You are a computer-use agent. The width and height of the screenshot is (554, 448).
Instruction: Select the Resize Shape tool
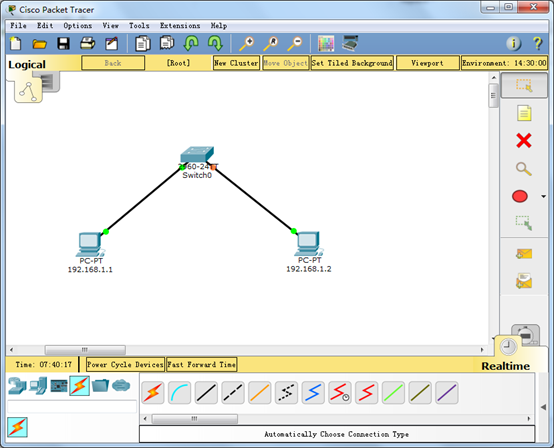(x=524, y=223)
